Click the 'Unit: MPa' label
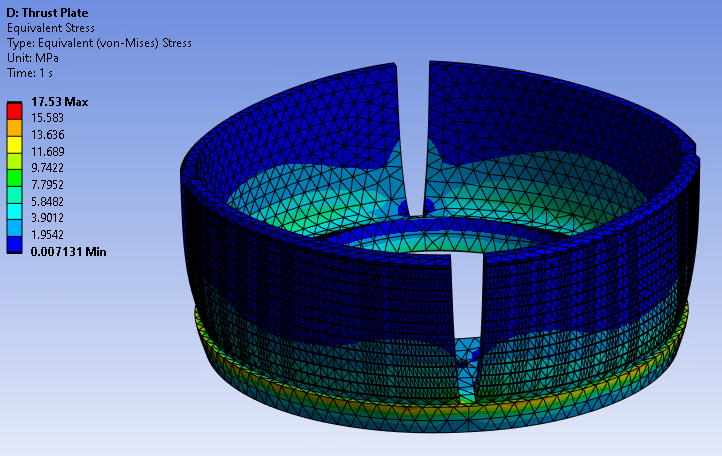This screenshot has height=456, width=722. click(x=33, y=58)
